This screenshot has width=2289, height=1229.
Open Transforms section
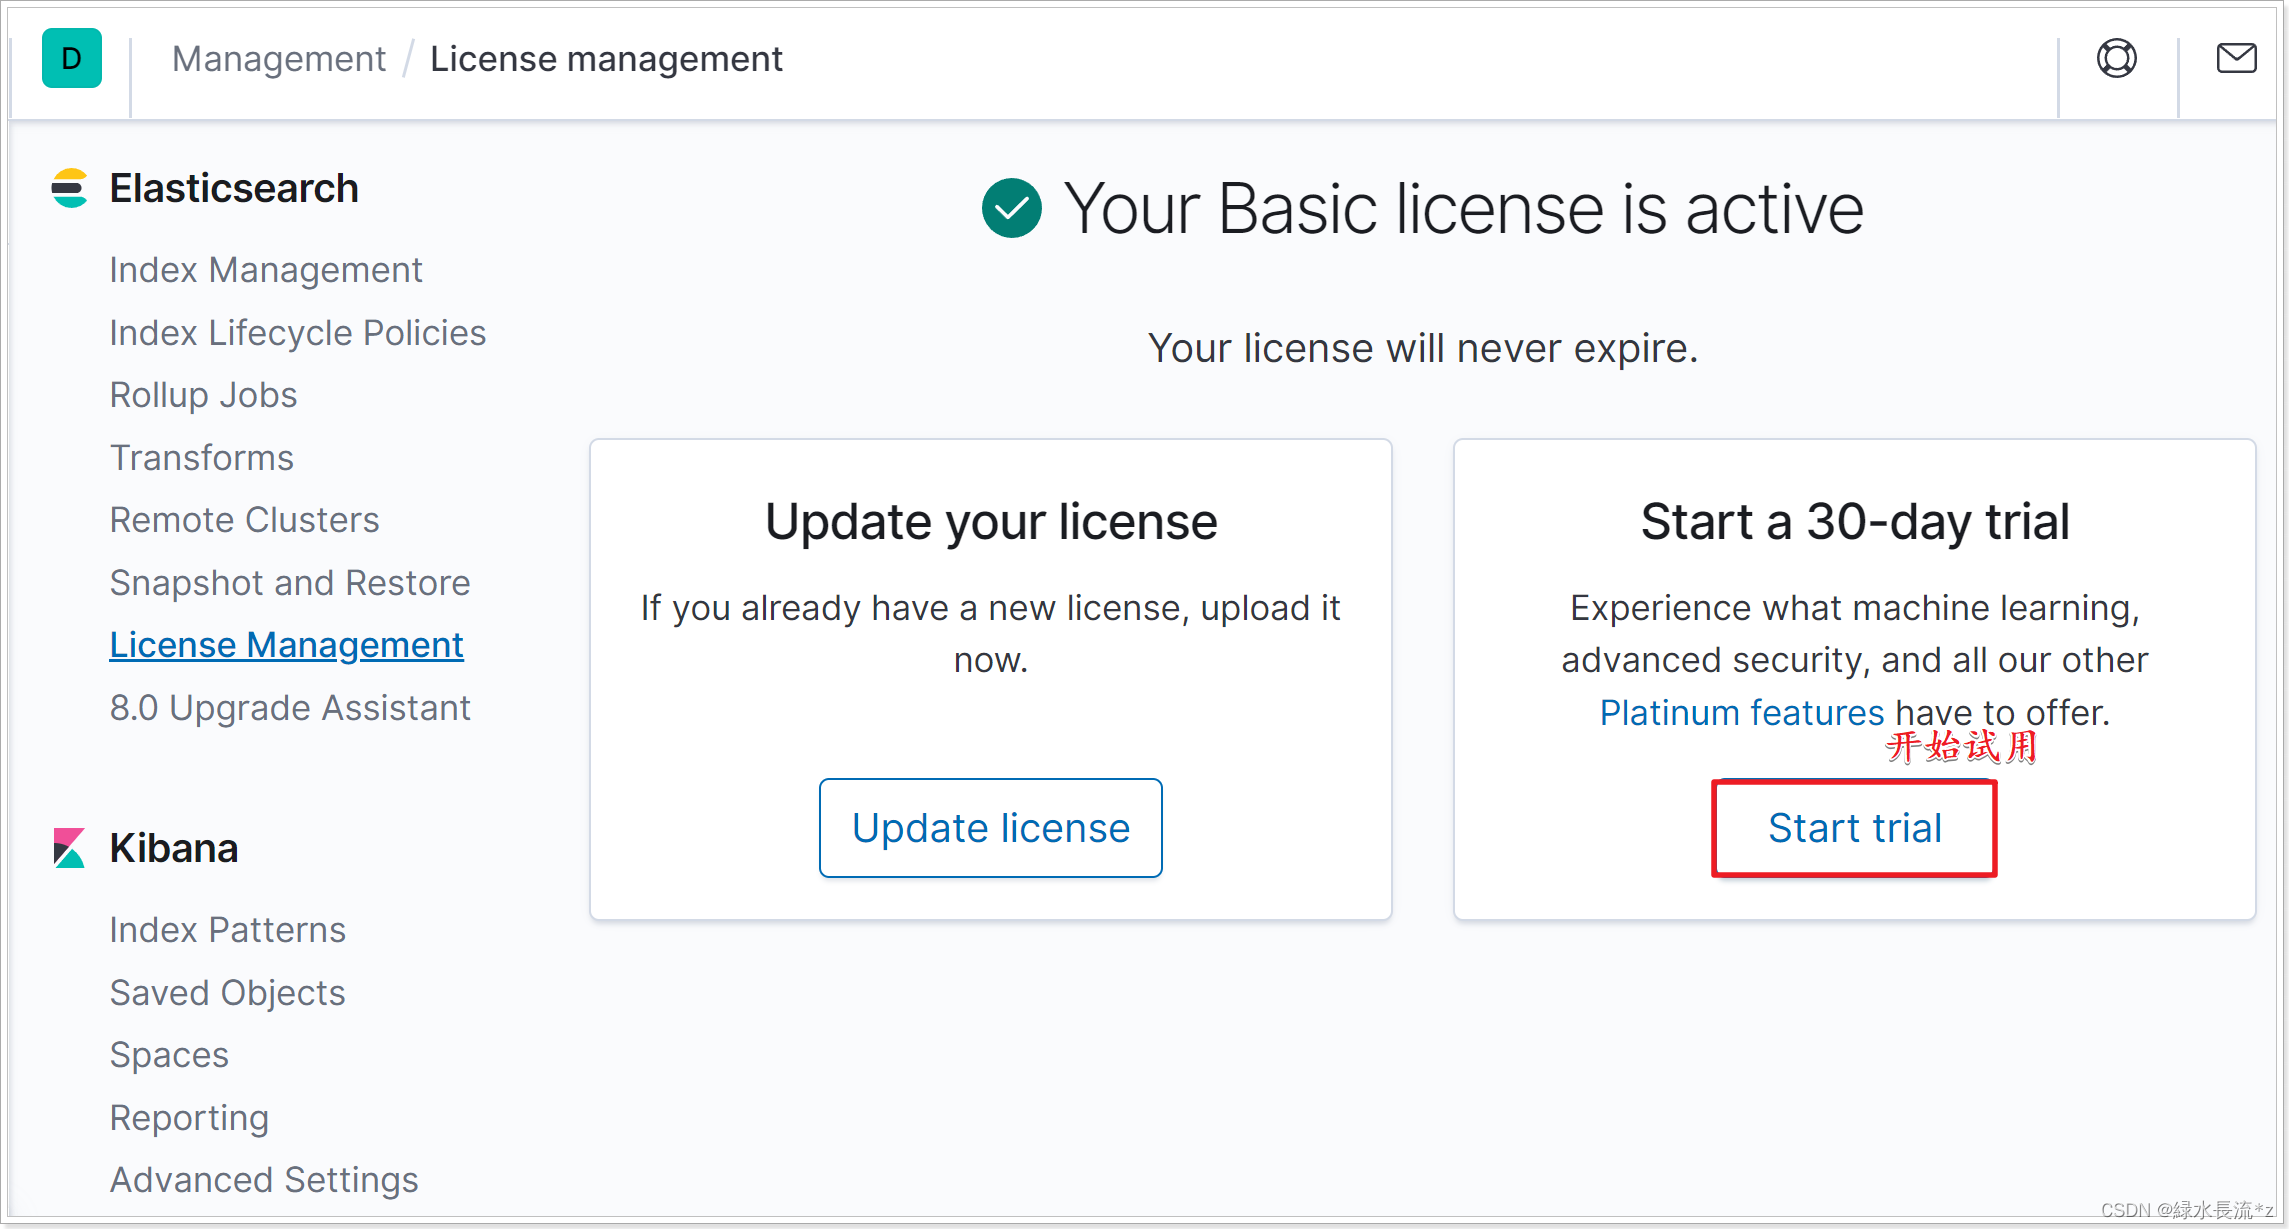[x=202, y=458]
